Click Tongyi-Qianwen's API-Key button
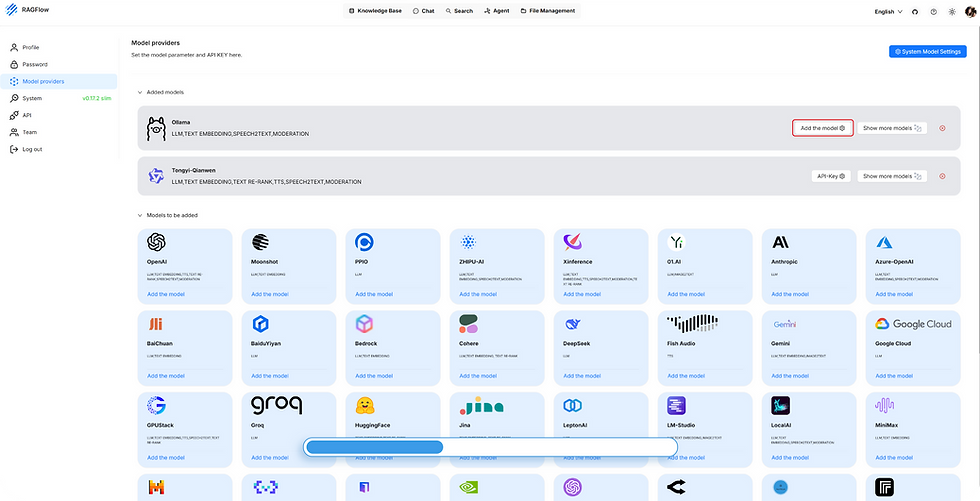980x501 pixels. tap(831, 176)
